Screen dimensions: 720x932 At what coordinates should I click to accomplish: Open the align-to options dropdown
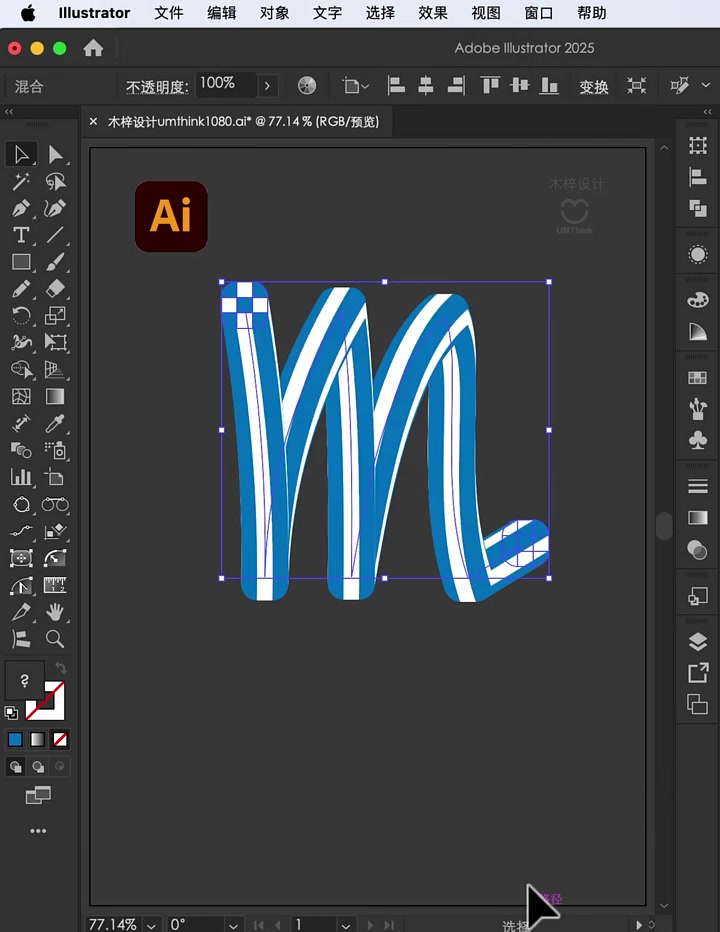click(356, 86)
